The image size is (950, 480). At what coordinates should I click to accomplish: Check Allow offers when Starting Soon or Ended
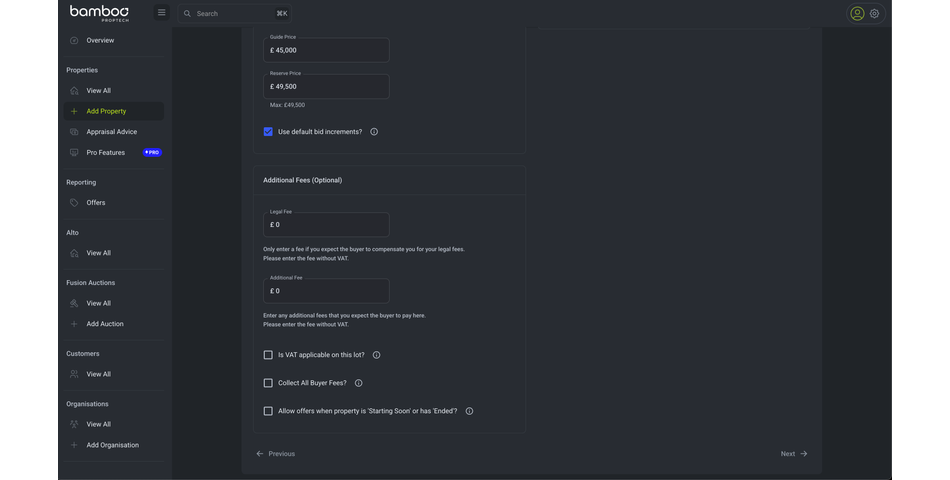(x=268, y=411)
